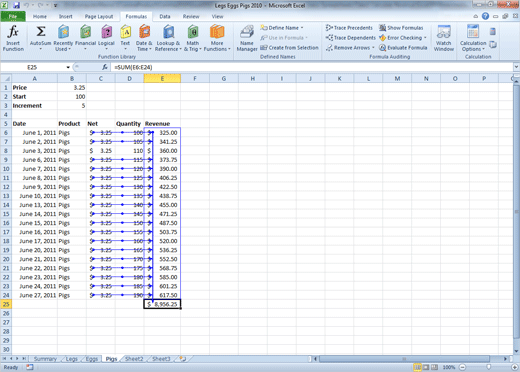Click the Undo icon
The width and height of the screenshot is (520, 372).
(26, 5)
